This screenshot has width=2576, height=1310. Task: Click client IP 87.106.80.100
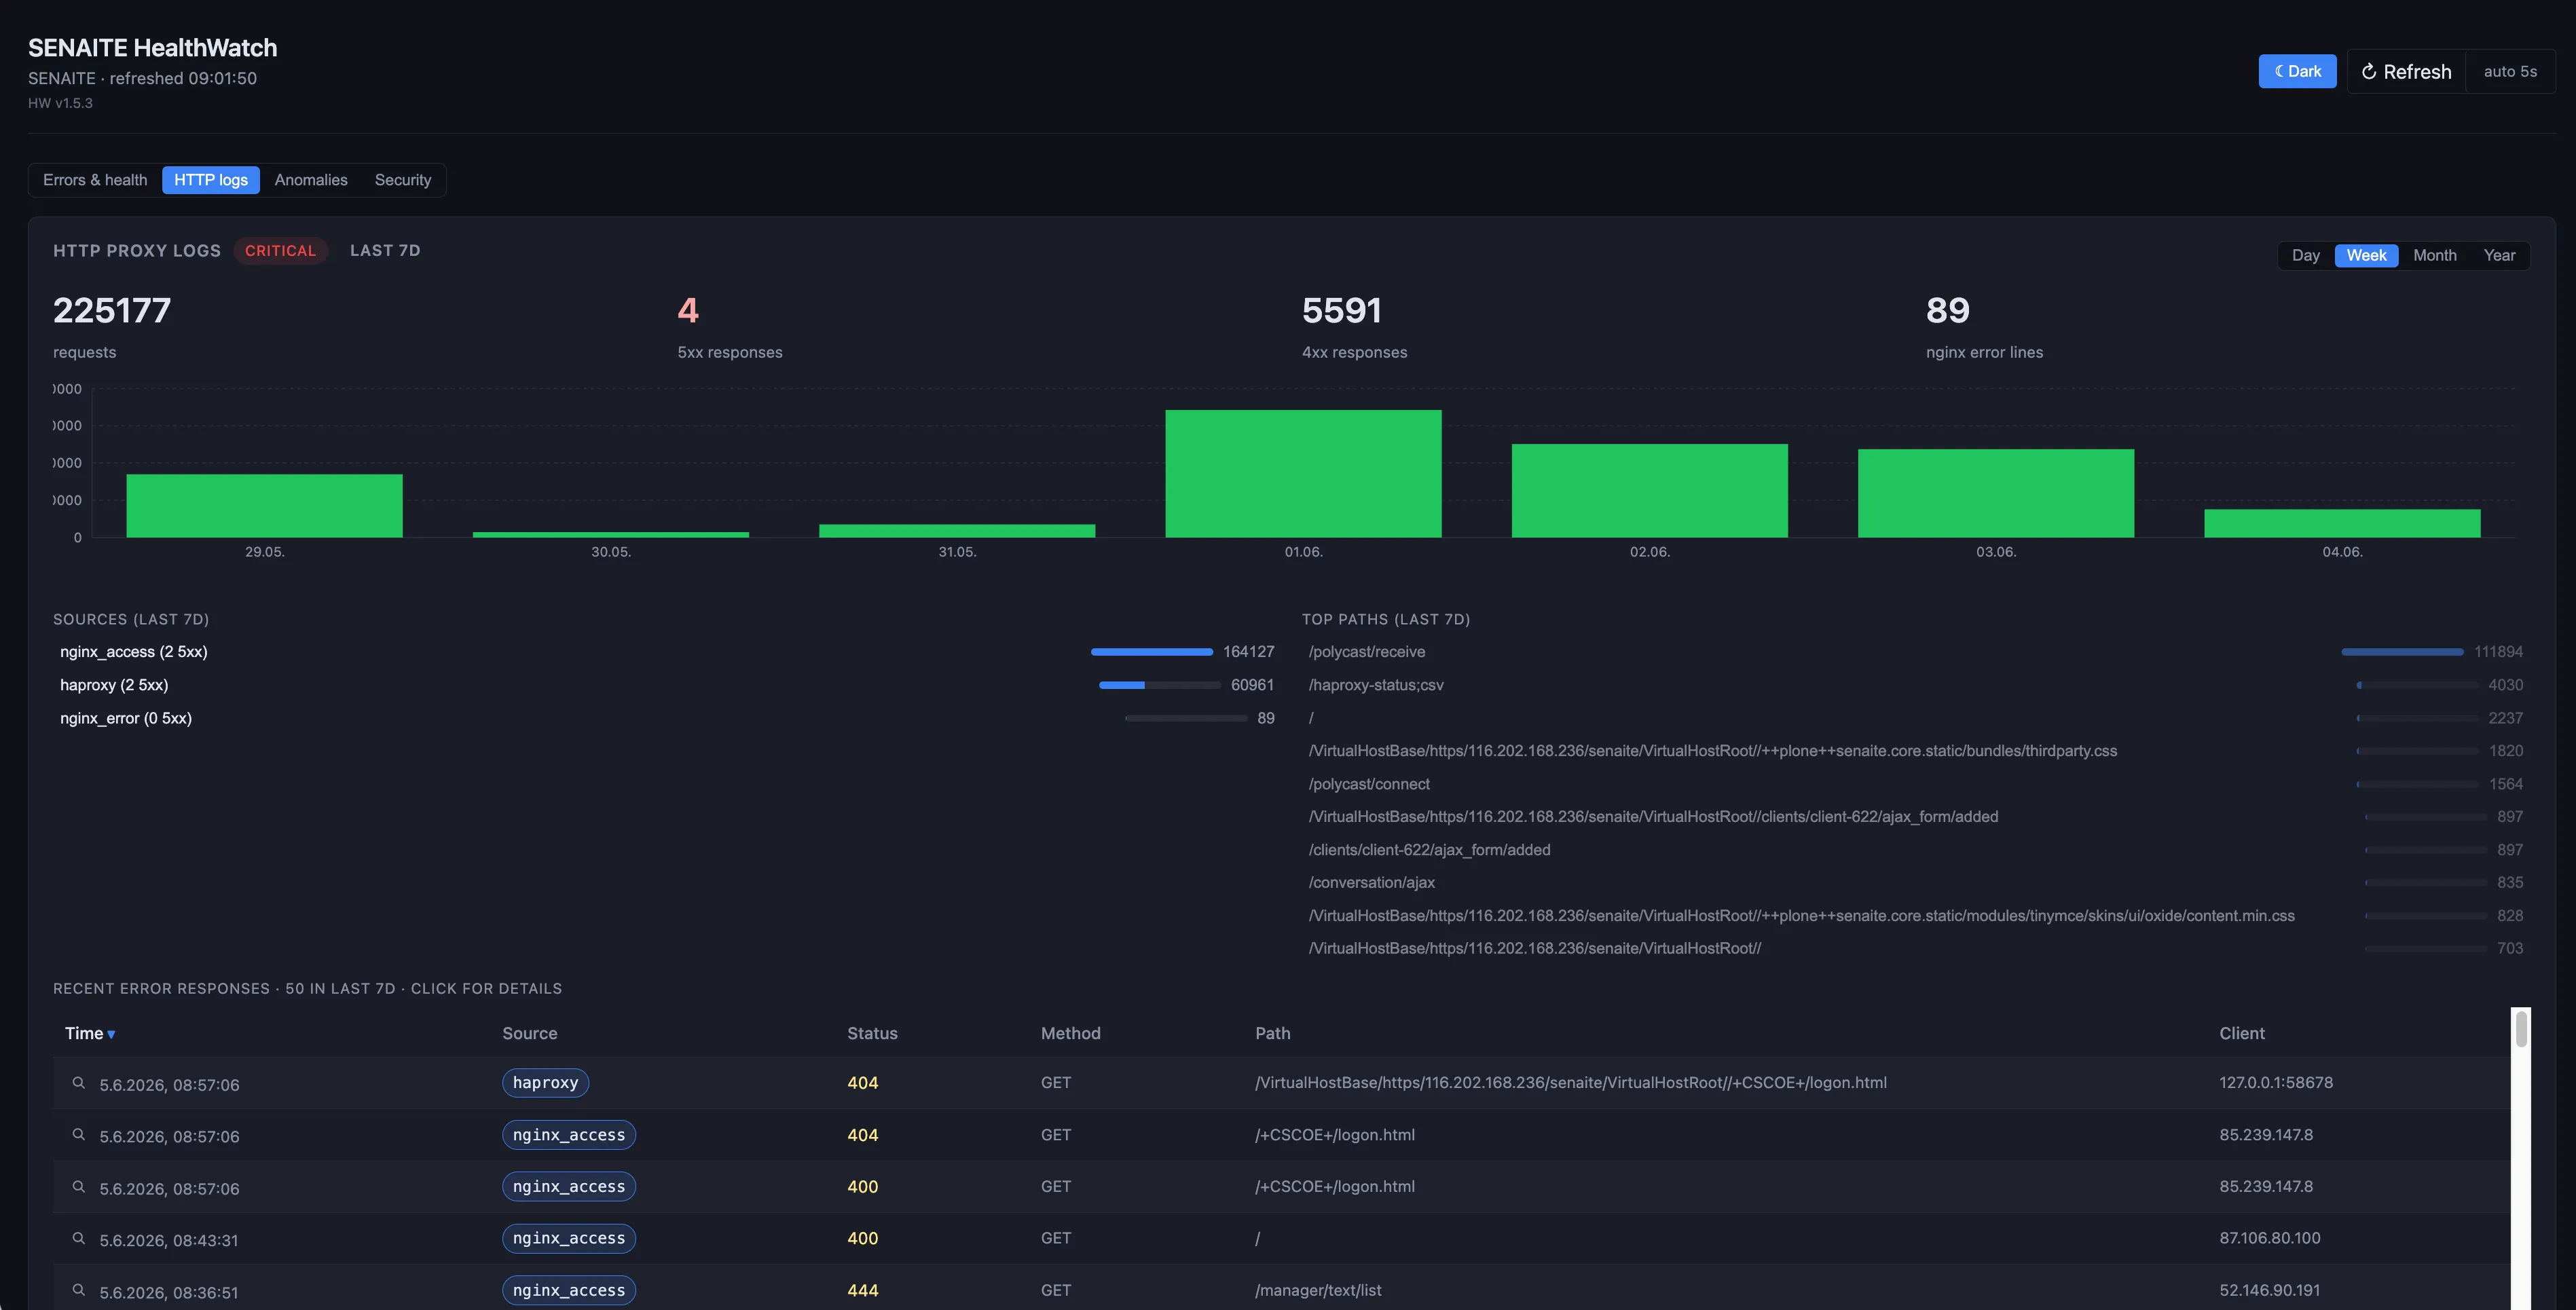(2270, 1238)
